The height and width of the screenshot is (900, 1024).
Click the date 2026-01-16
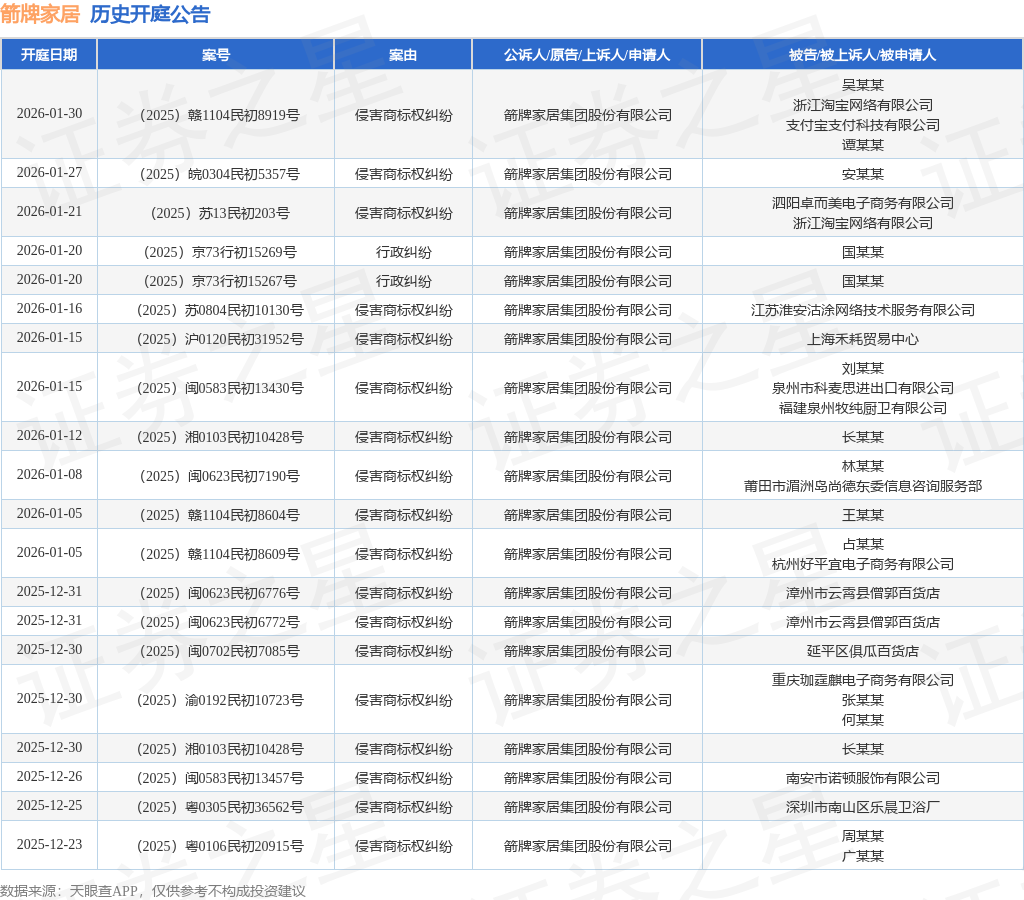50,308
